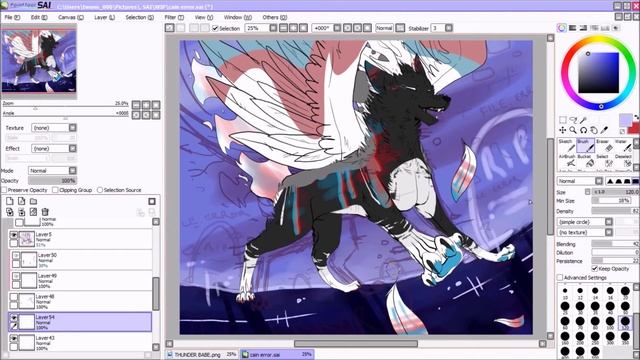Open the zoom percentage dropdown in toolbar

tap(273, 28)
